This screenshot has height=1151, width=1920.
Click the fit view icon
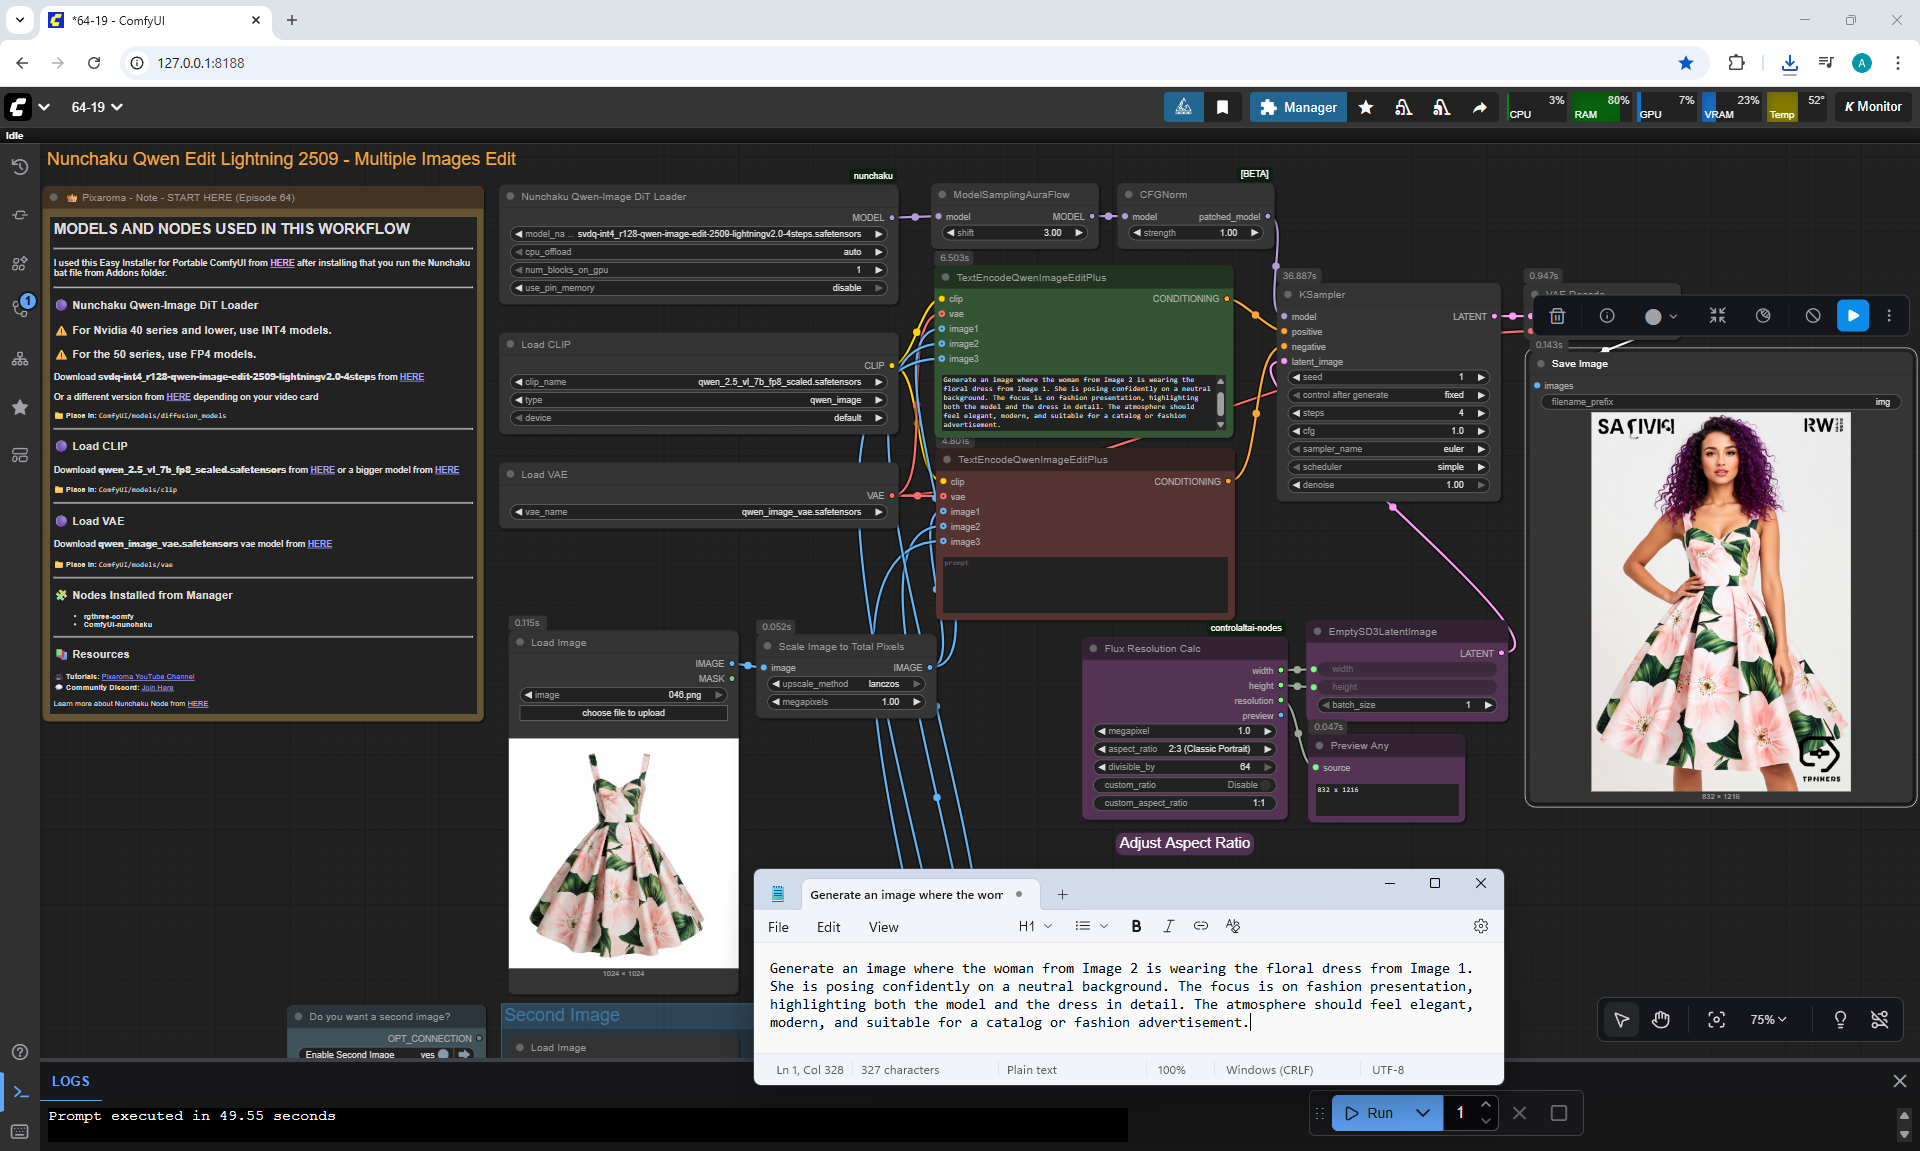tap(1716, 1019)
